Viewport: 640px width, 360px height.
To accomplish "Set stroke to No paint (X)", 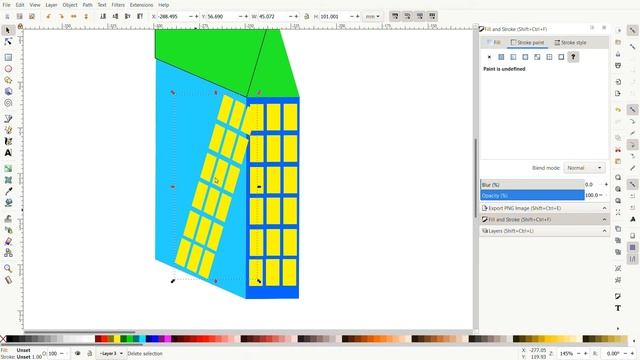I will pyautogui.click(x=489, y=57).
